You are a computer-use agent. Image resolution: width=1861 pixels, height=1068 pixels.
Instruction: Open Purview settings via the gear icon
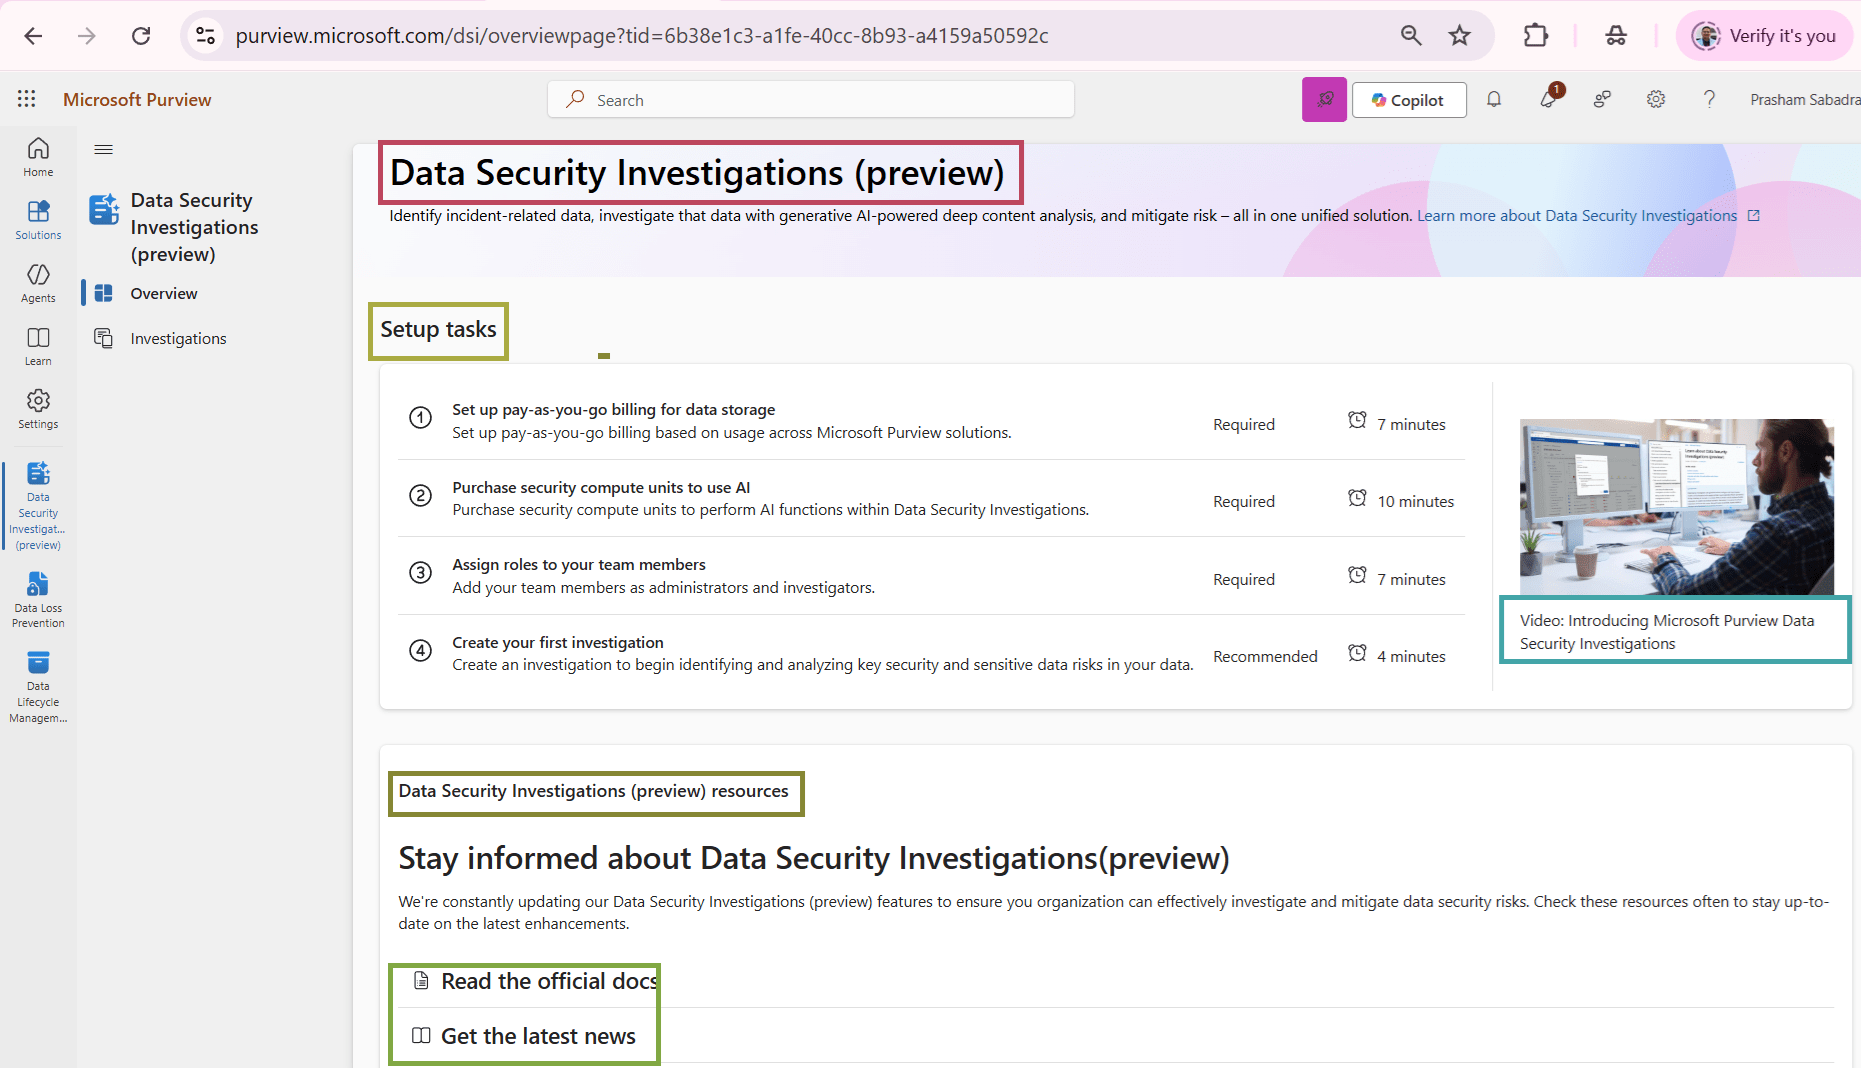tap(1655, 99)
